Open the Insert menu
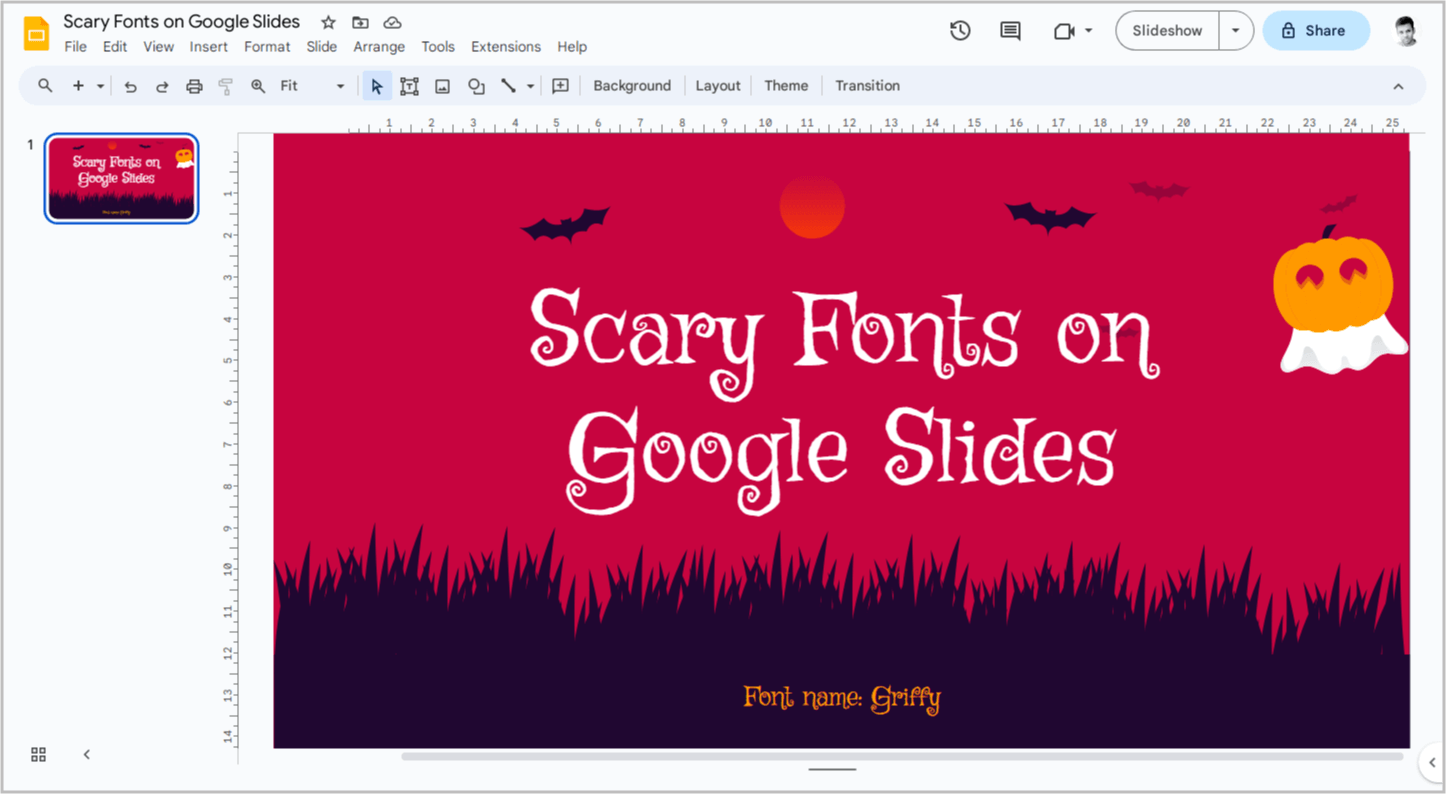Screen dimensions: 1446x794 point(209,47)
